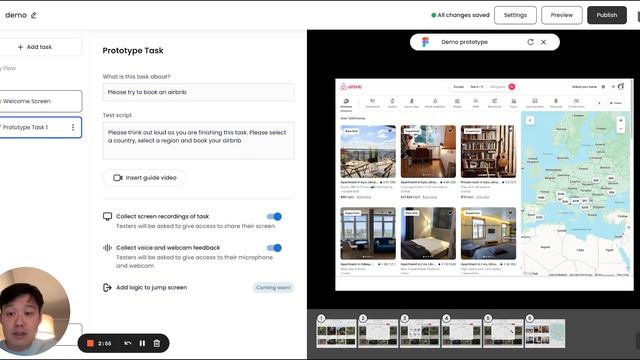Zoom in on the Airbnb map

coord(620,120)
